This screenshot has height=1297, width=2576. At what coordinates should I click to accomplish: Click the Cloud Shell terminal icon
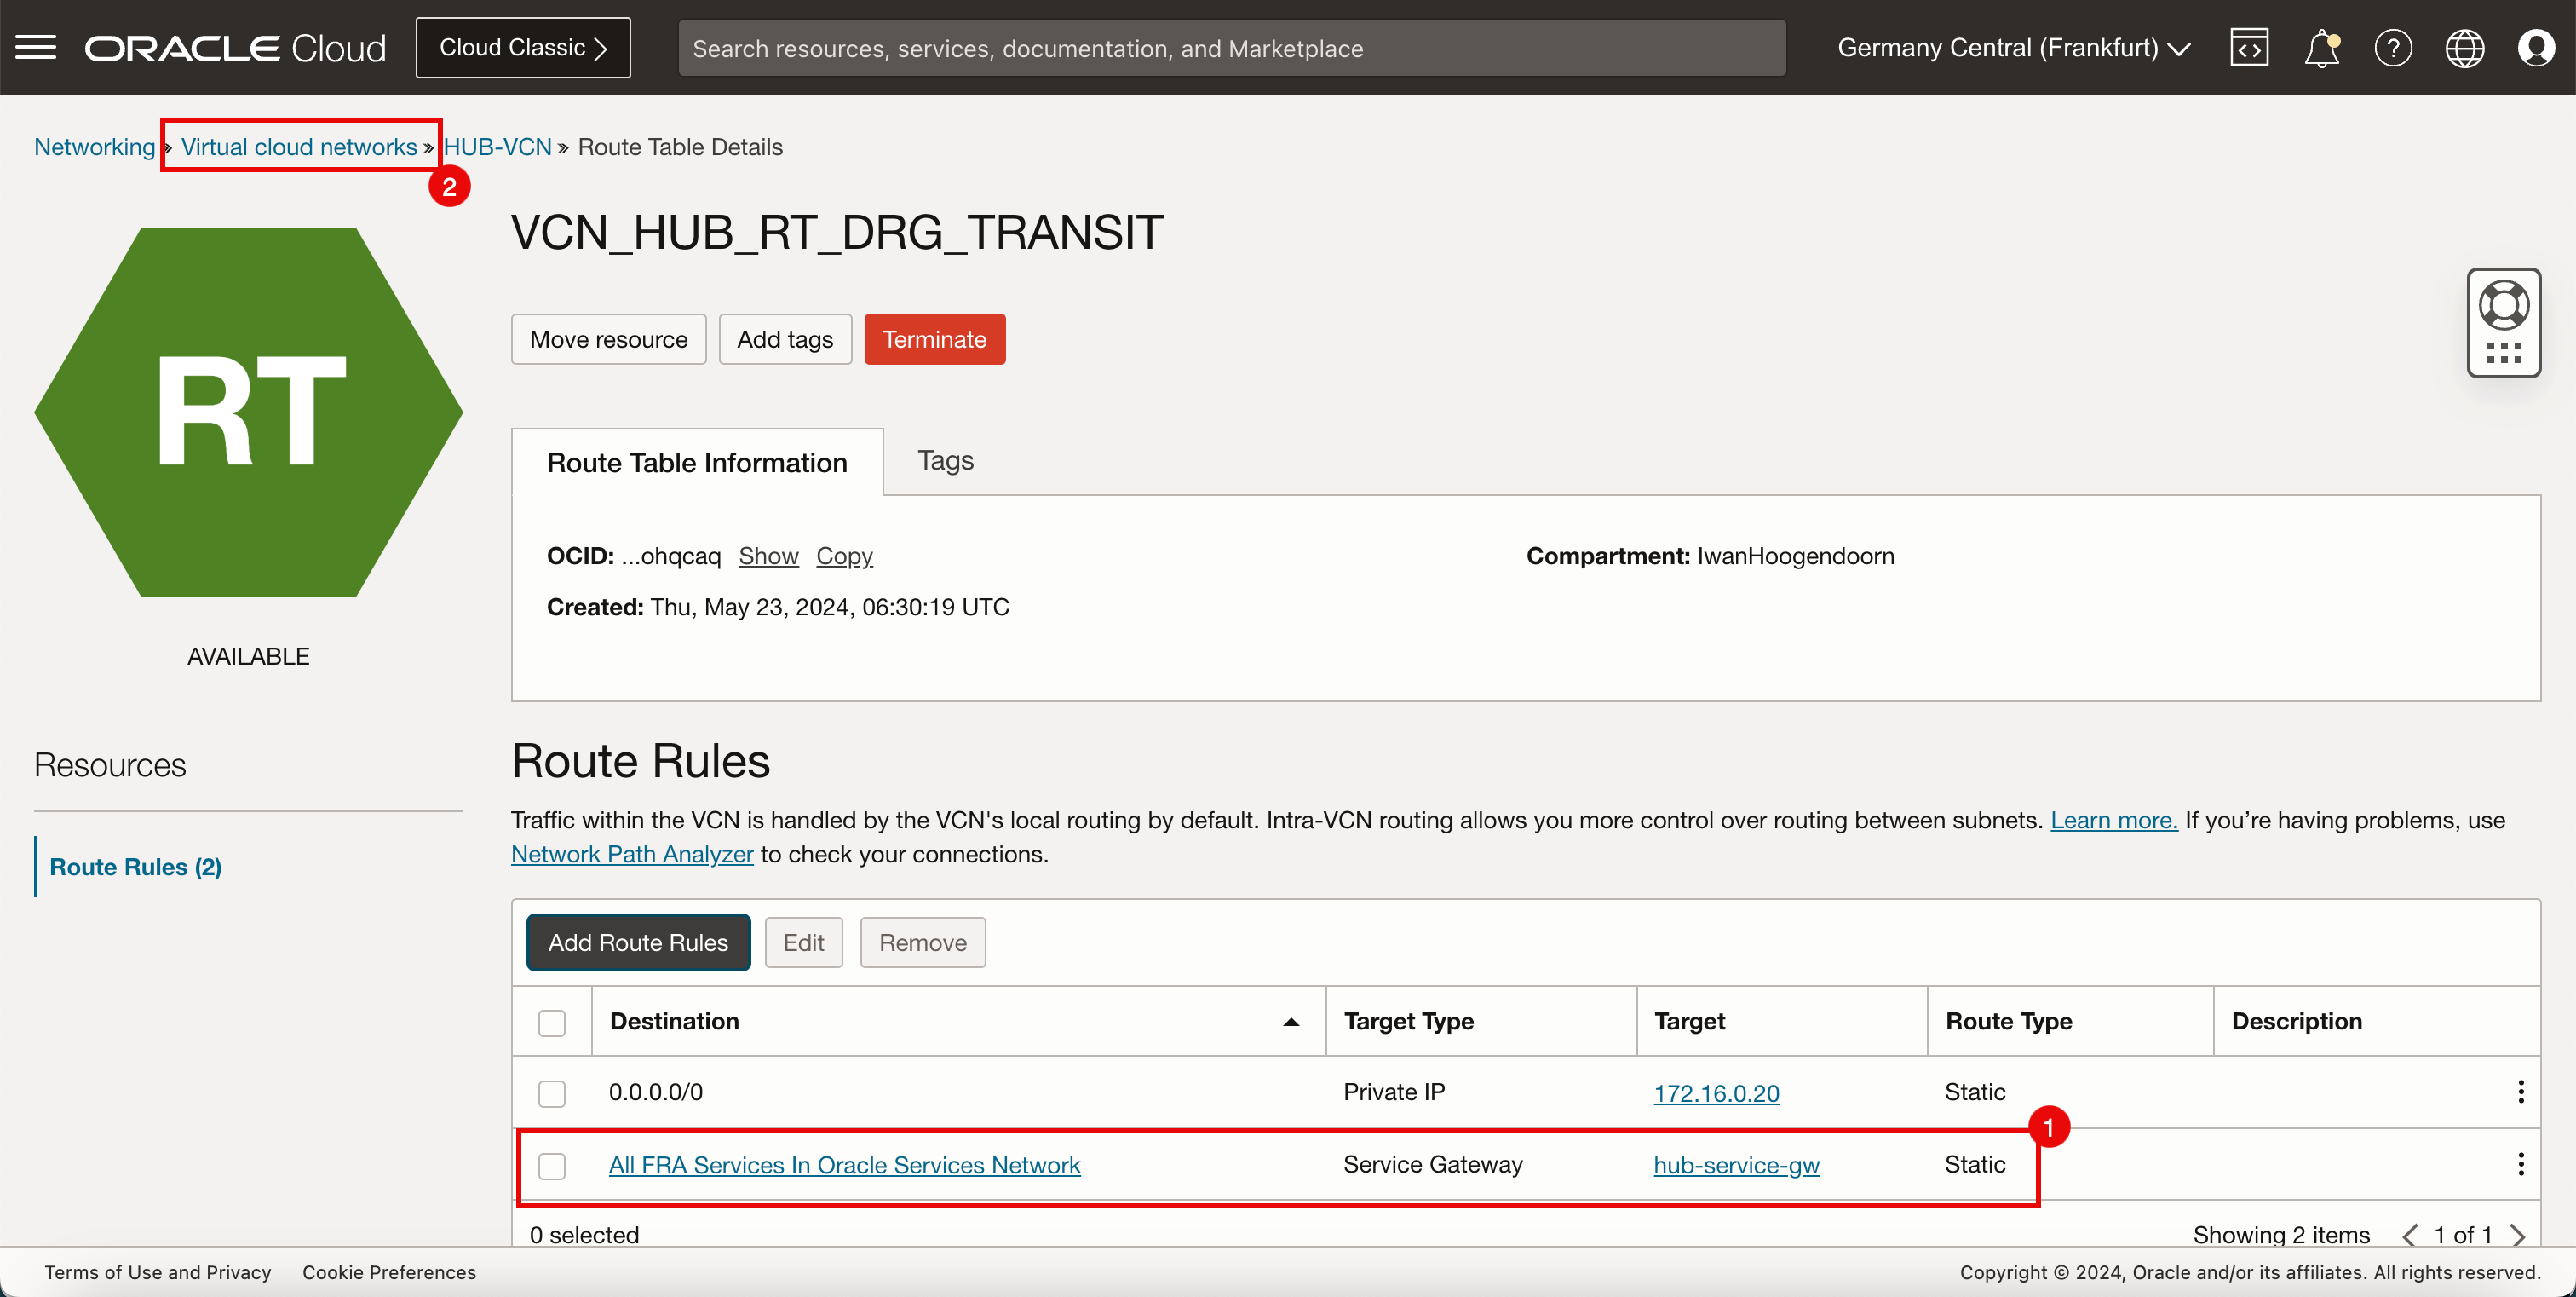2251,46
